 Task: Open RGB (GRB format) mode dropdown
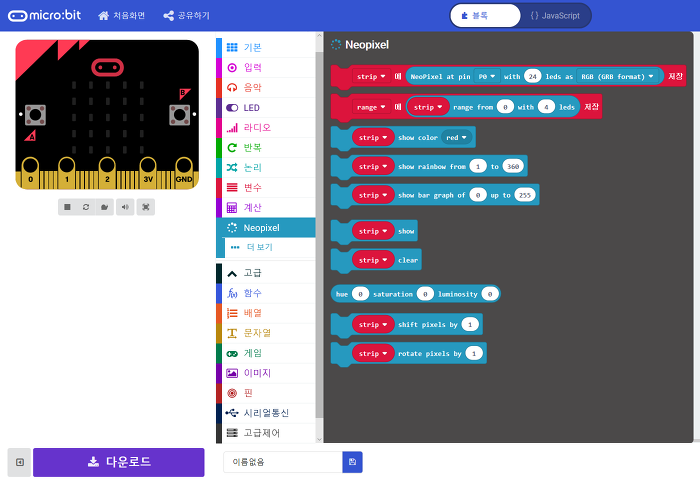coord(617,76)
